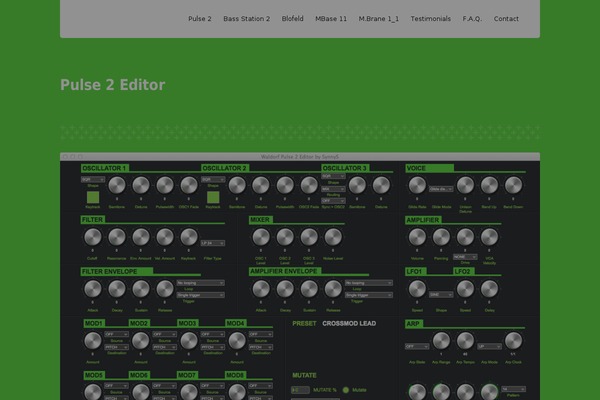
Task: Click the Glide Rate knob
Action: [x=417, y=185]
